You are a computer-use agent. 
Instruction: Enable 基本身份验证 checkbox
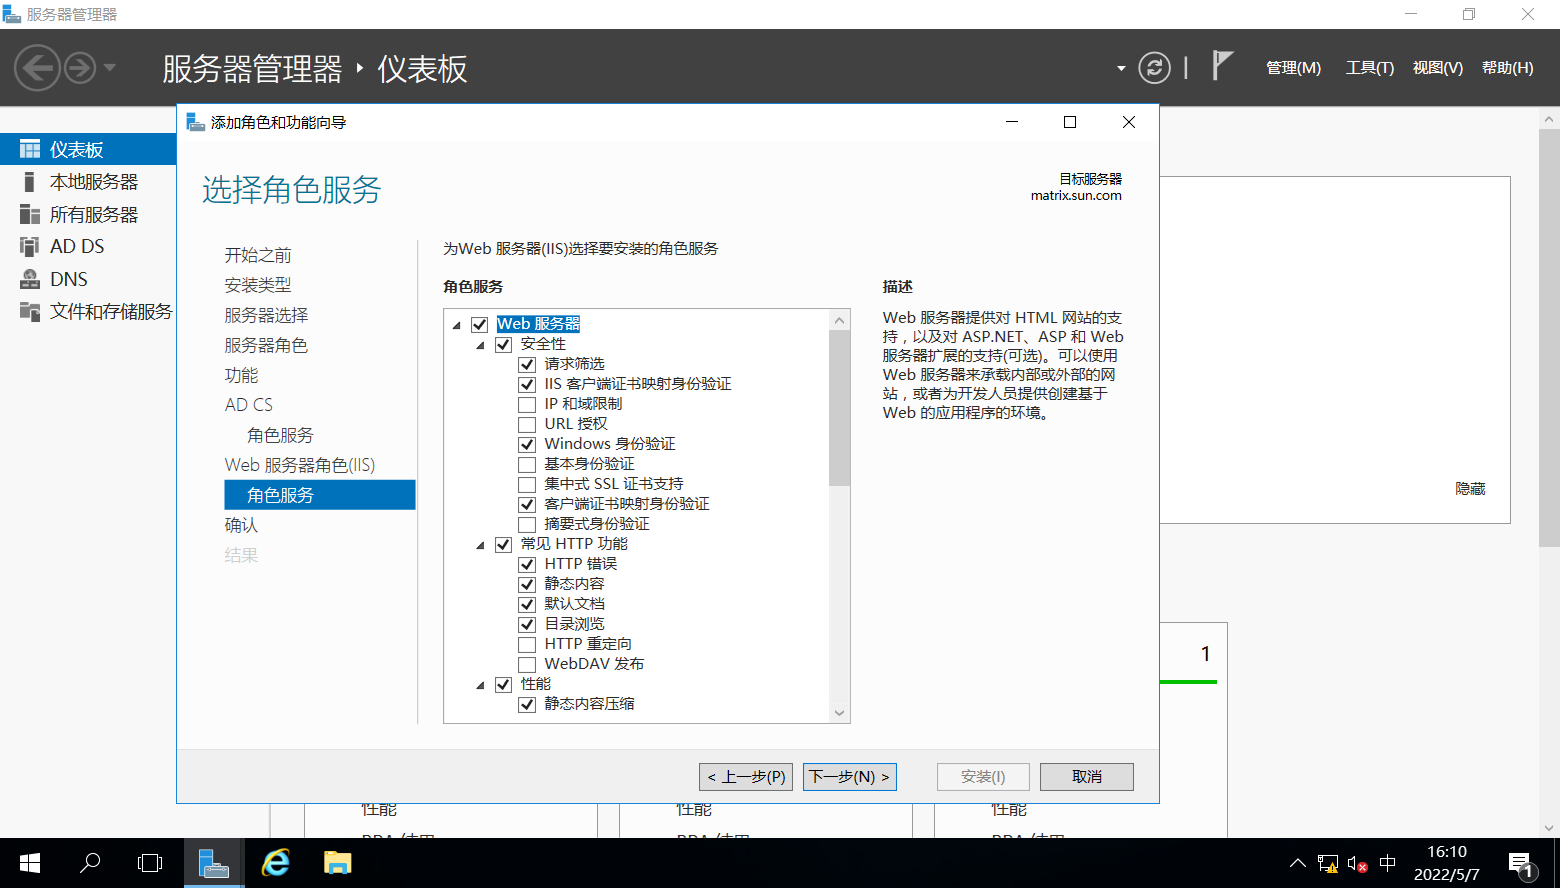[527, 464]
